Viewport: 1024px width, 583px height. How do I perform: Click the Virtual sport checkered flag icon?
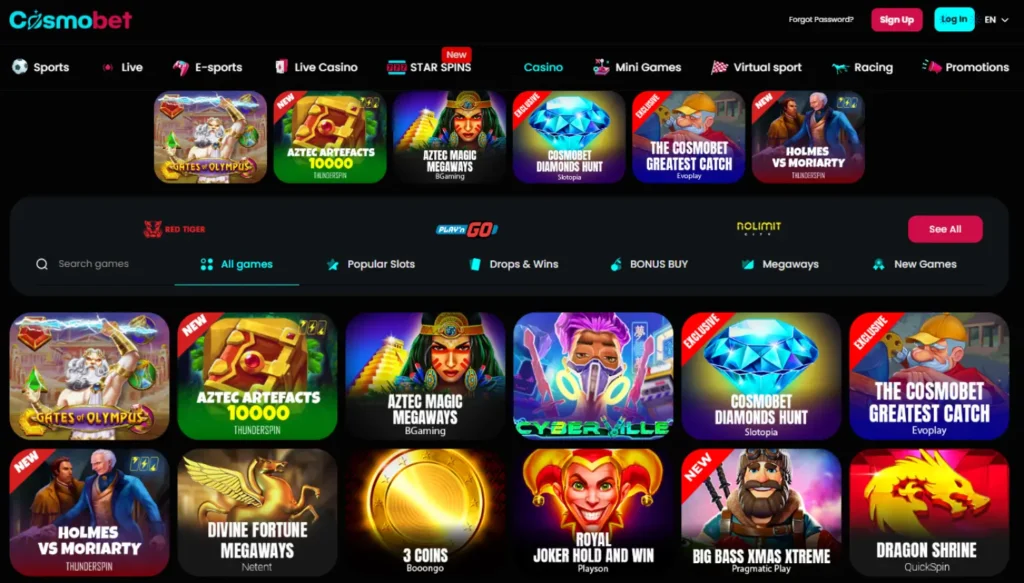719,67
